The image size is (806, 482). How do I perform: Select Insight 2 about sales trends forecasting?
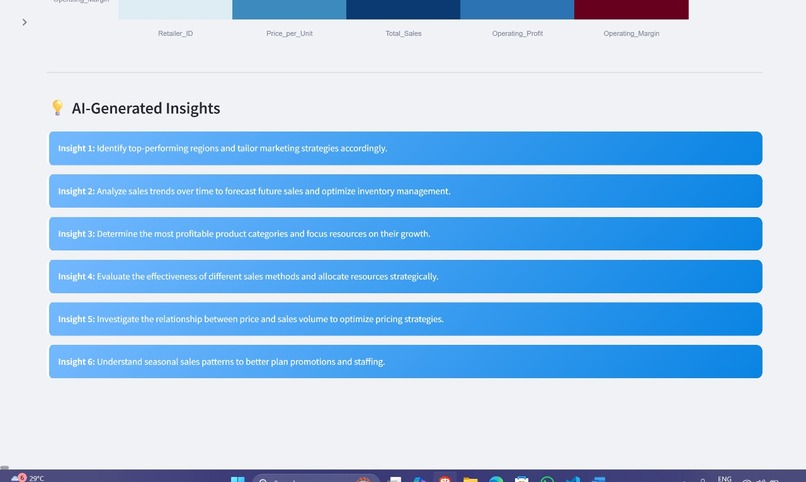406,191
